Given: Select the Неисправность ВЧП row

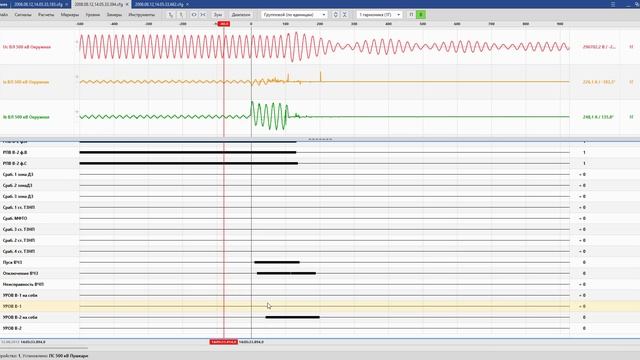Looking at the screenshot, I should click(x=320, y=284).
